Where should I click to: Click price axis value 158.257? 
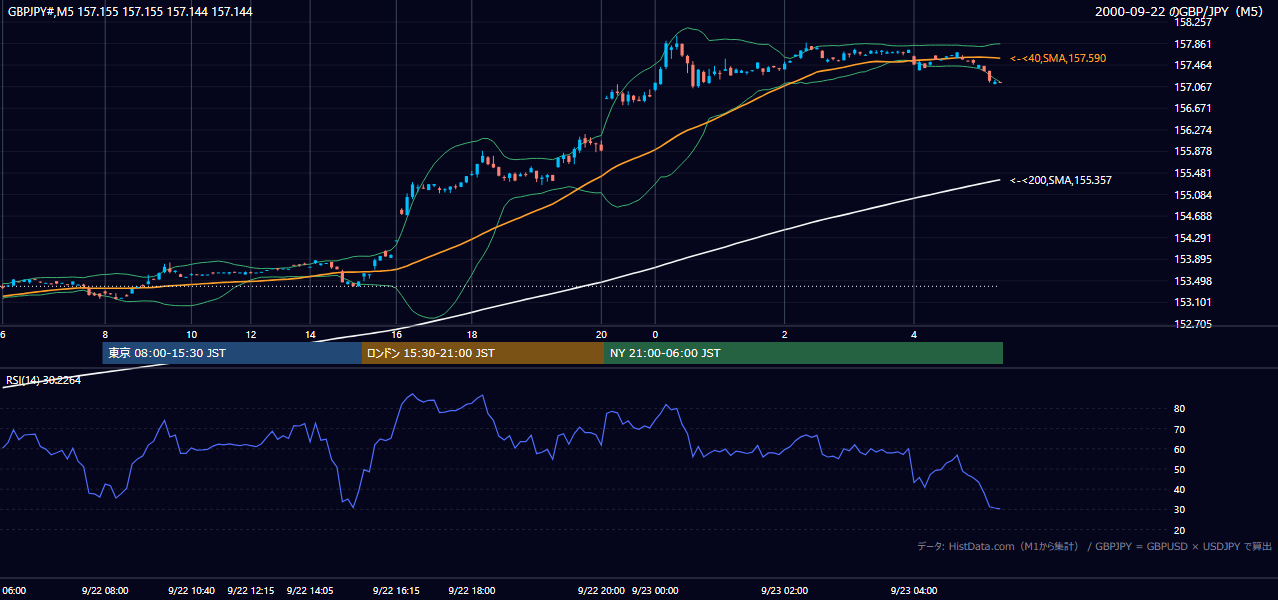(x=1193, y=22)
